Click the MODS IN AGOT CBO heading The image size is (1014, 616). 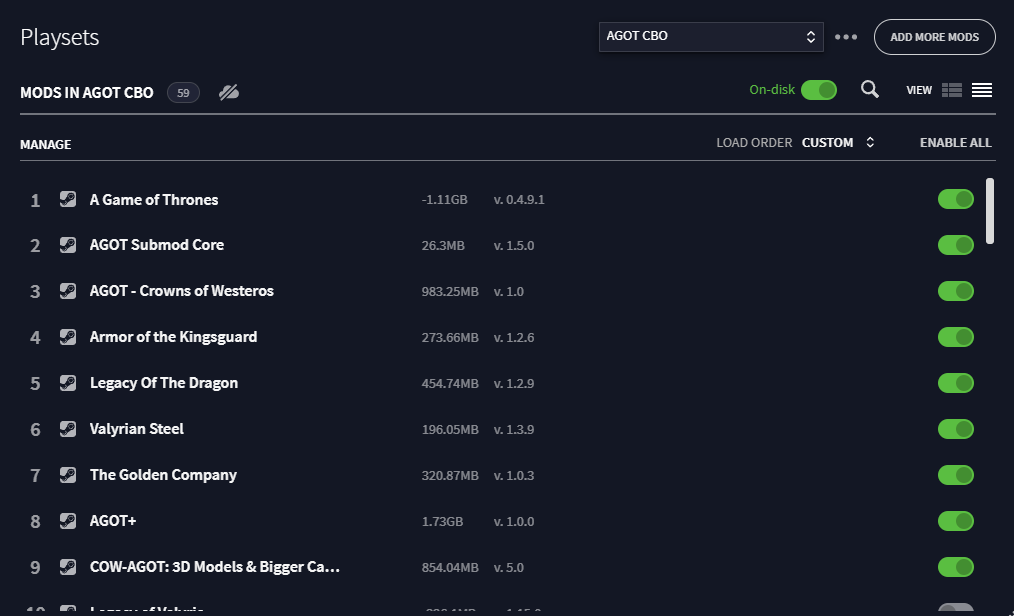[87, 93]
